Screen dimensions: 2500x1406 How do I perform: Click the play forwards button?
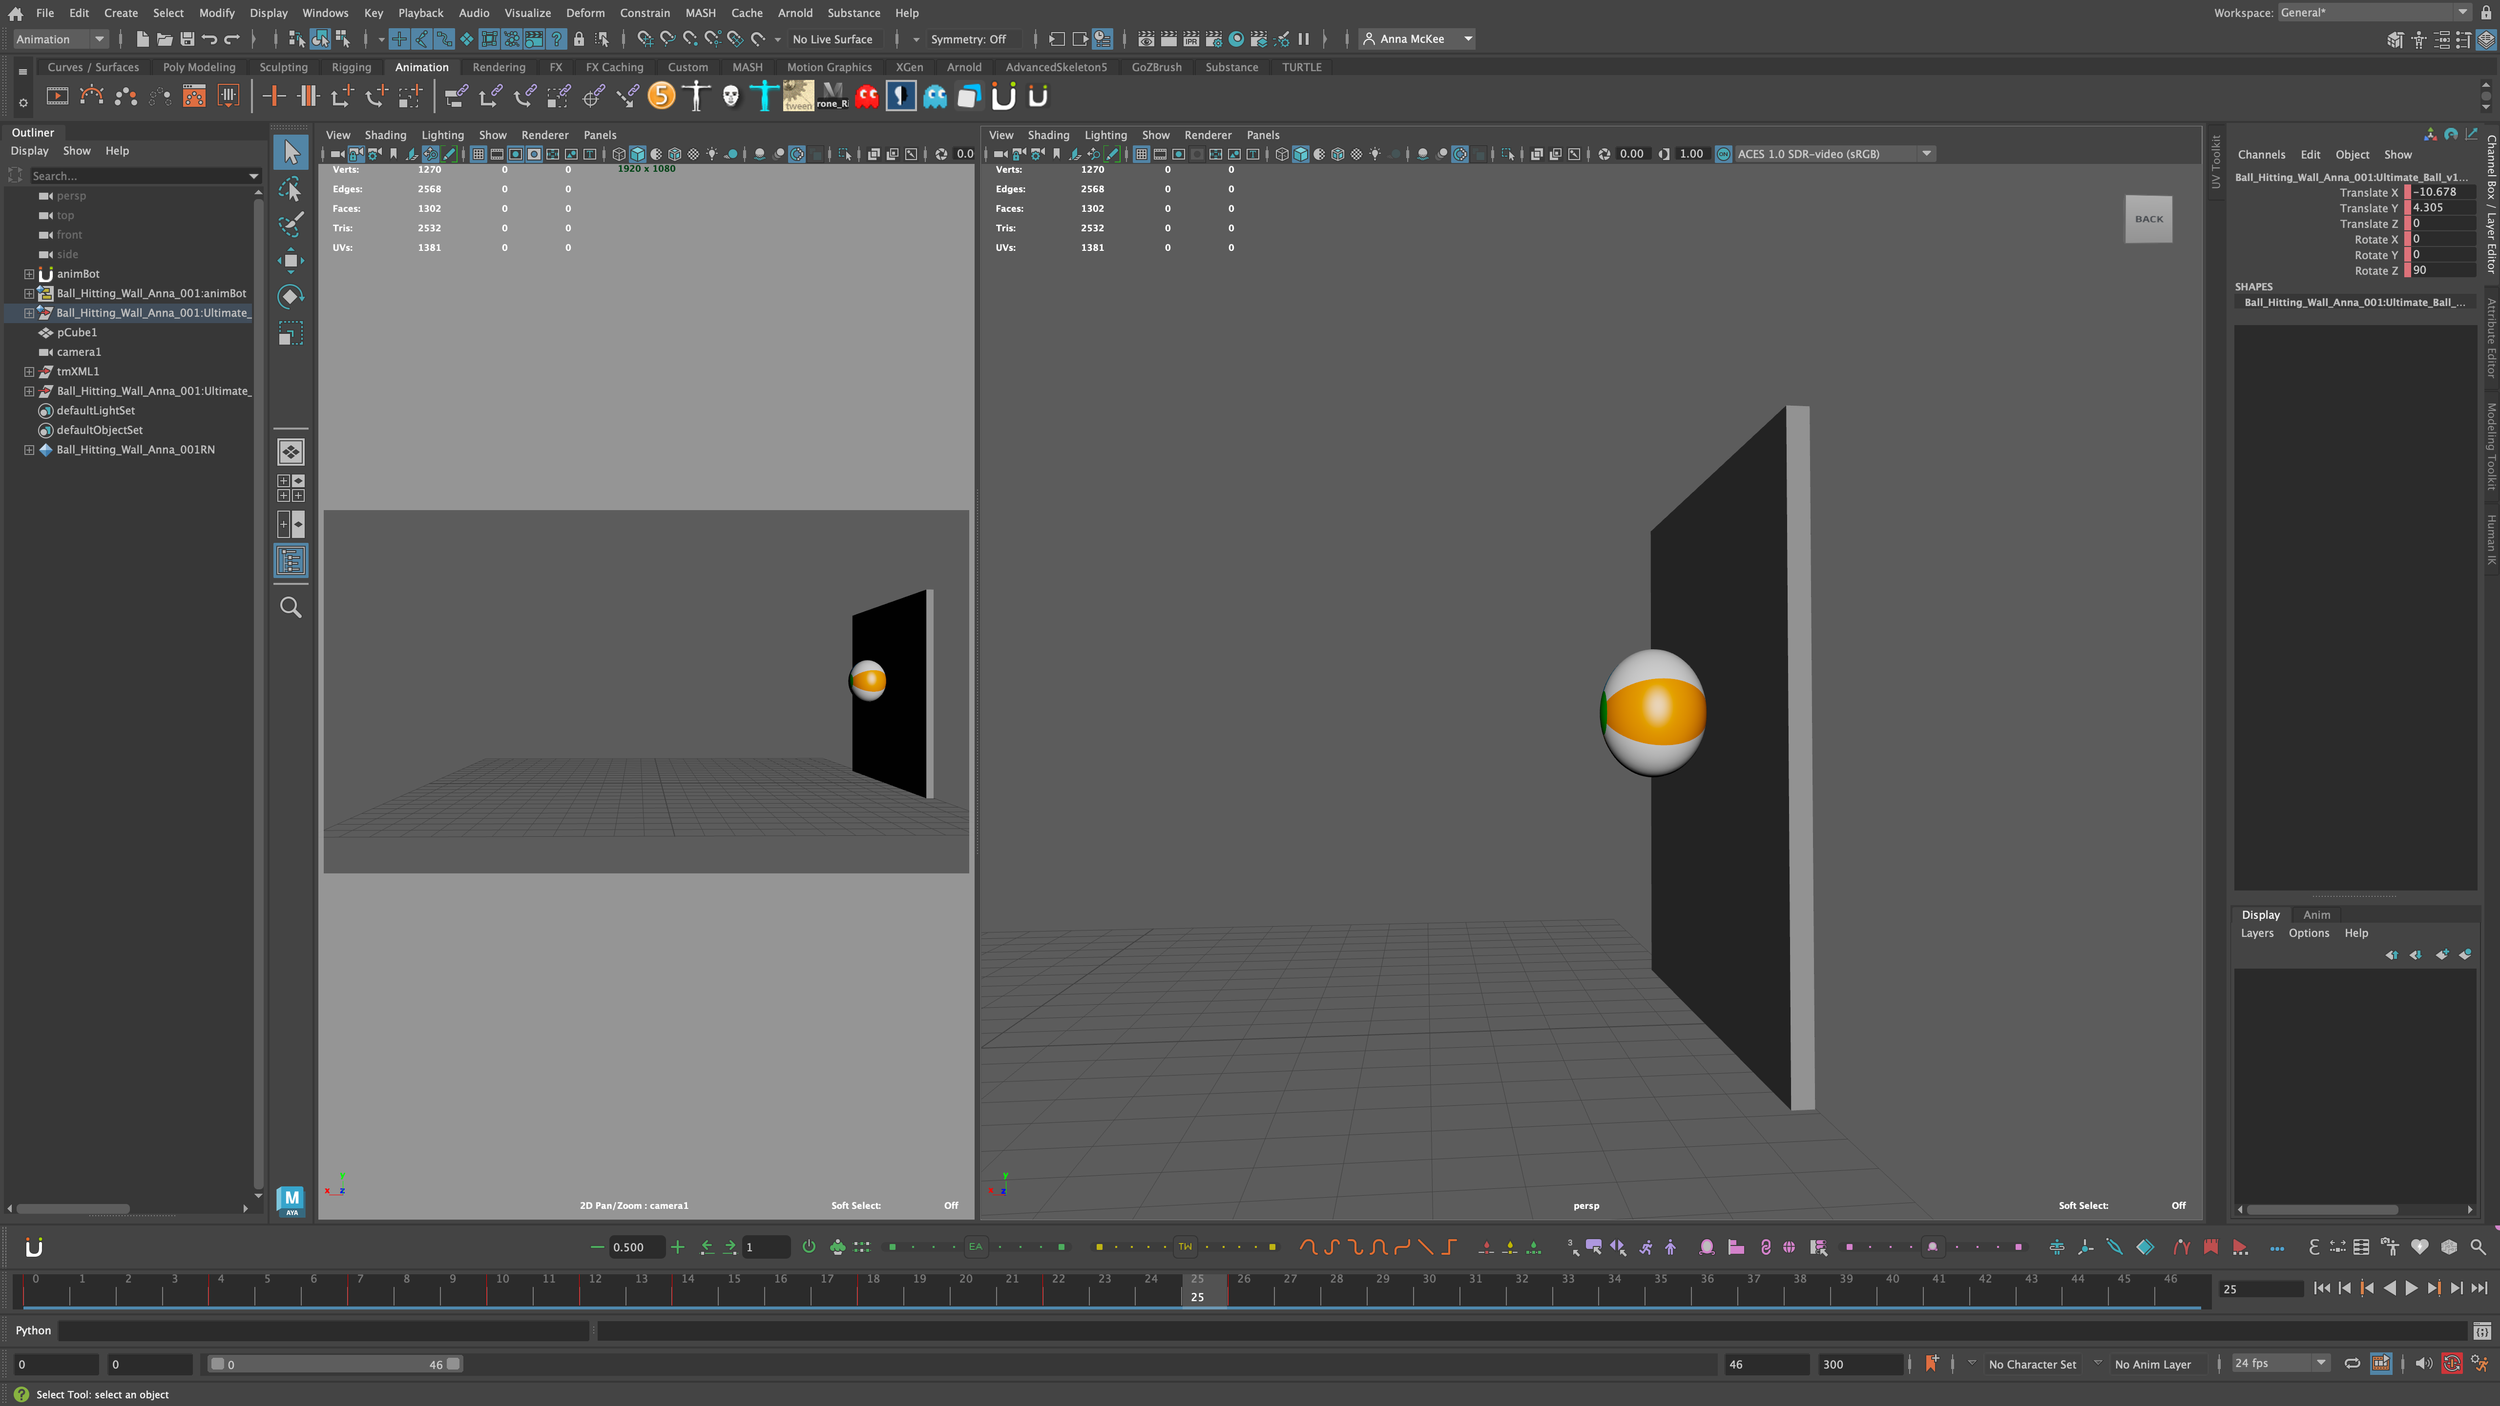(x=2411, y=1289)
